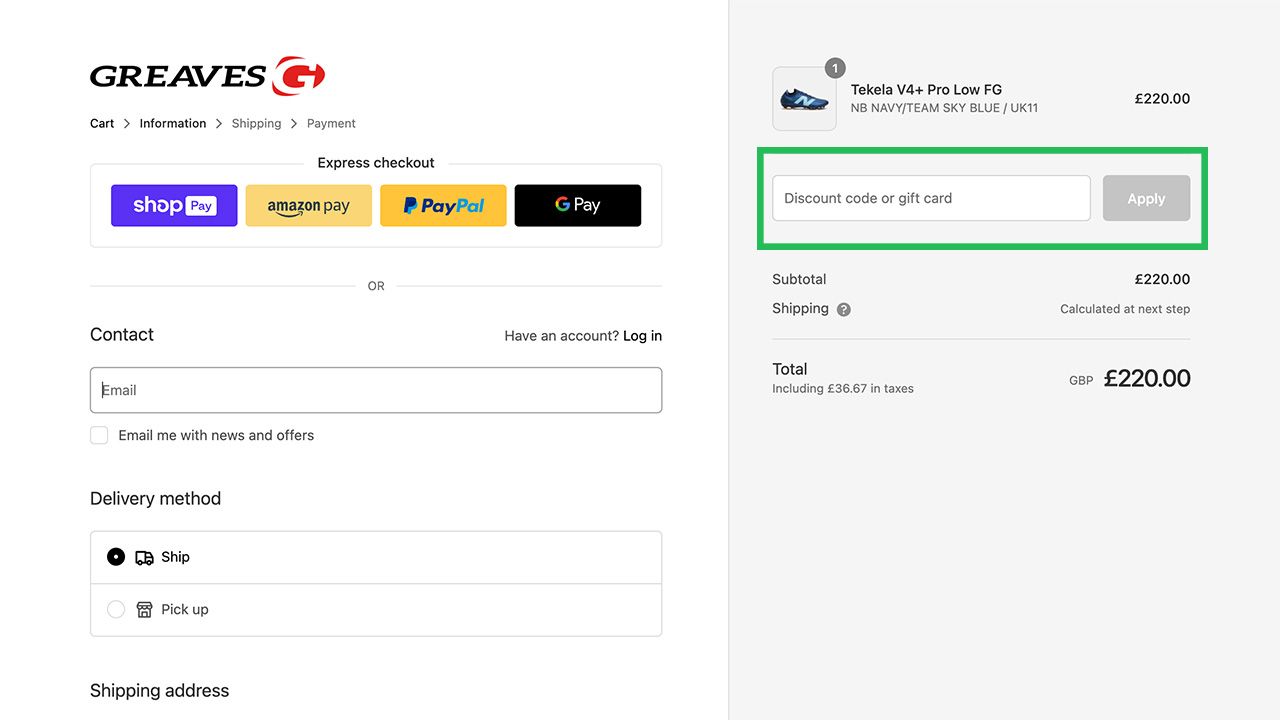Click the Contact heading
This screenshot has width=1280, height=720.
122,335
